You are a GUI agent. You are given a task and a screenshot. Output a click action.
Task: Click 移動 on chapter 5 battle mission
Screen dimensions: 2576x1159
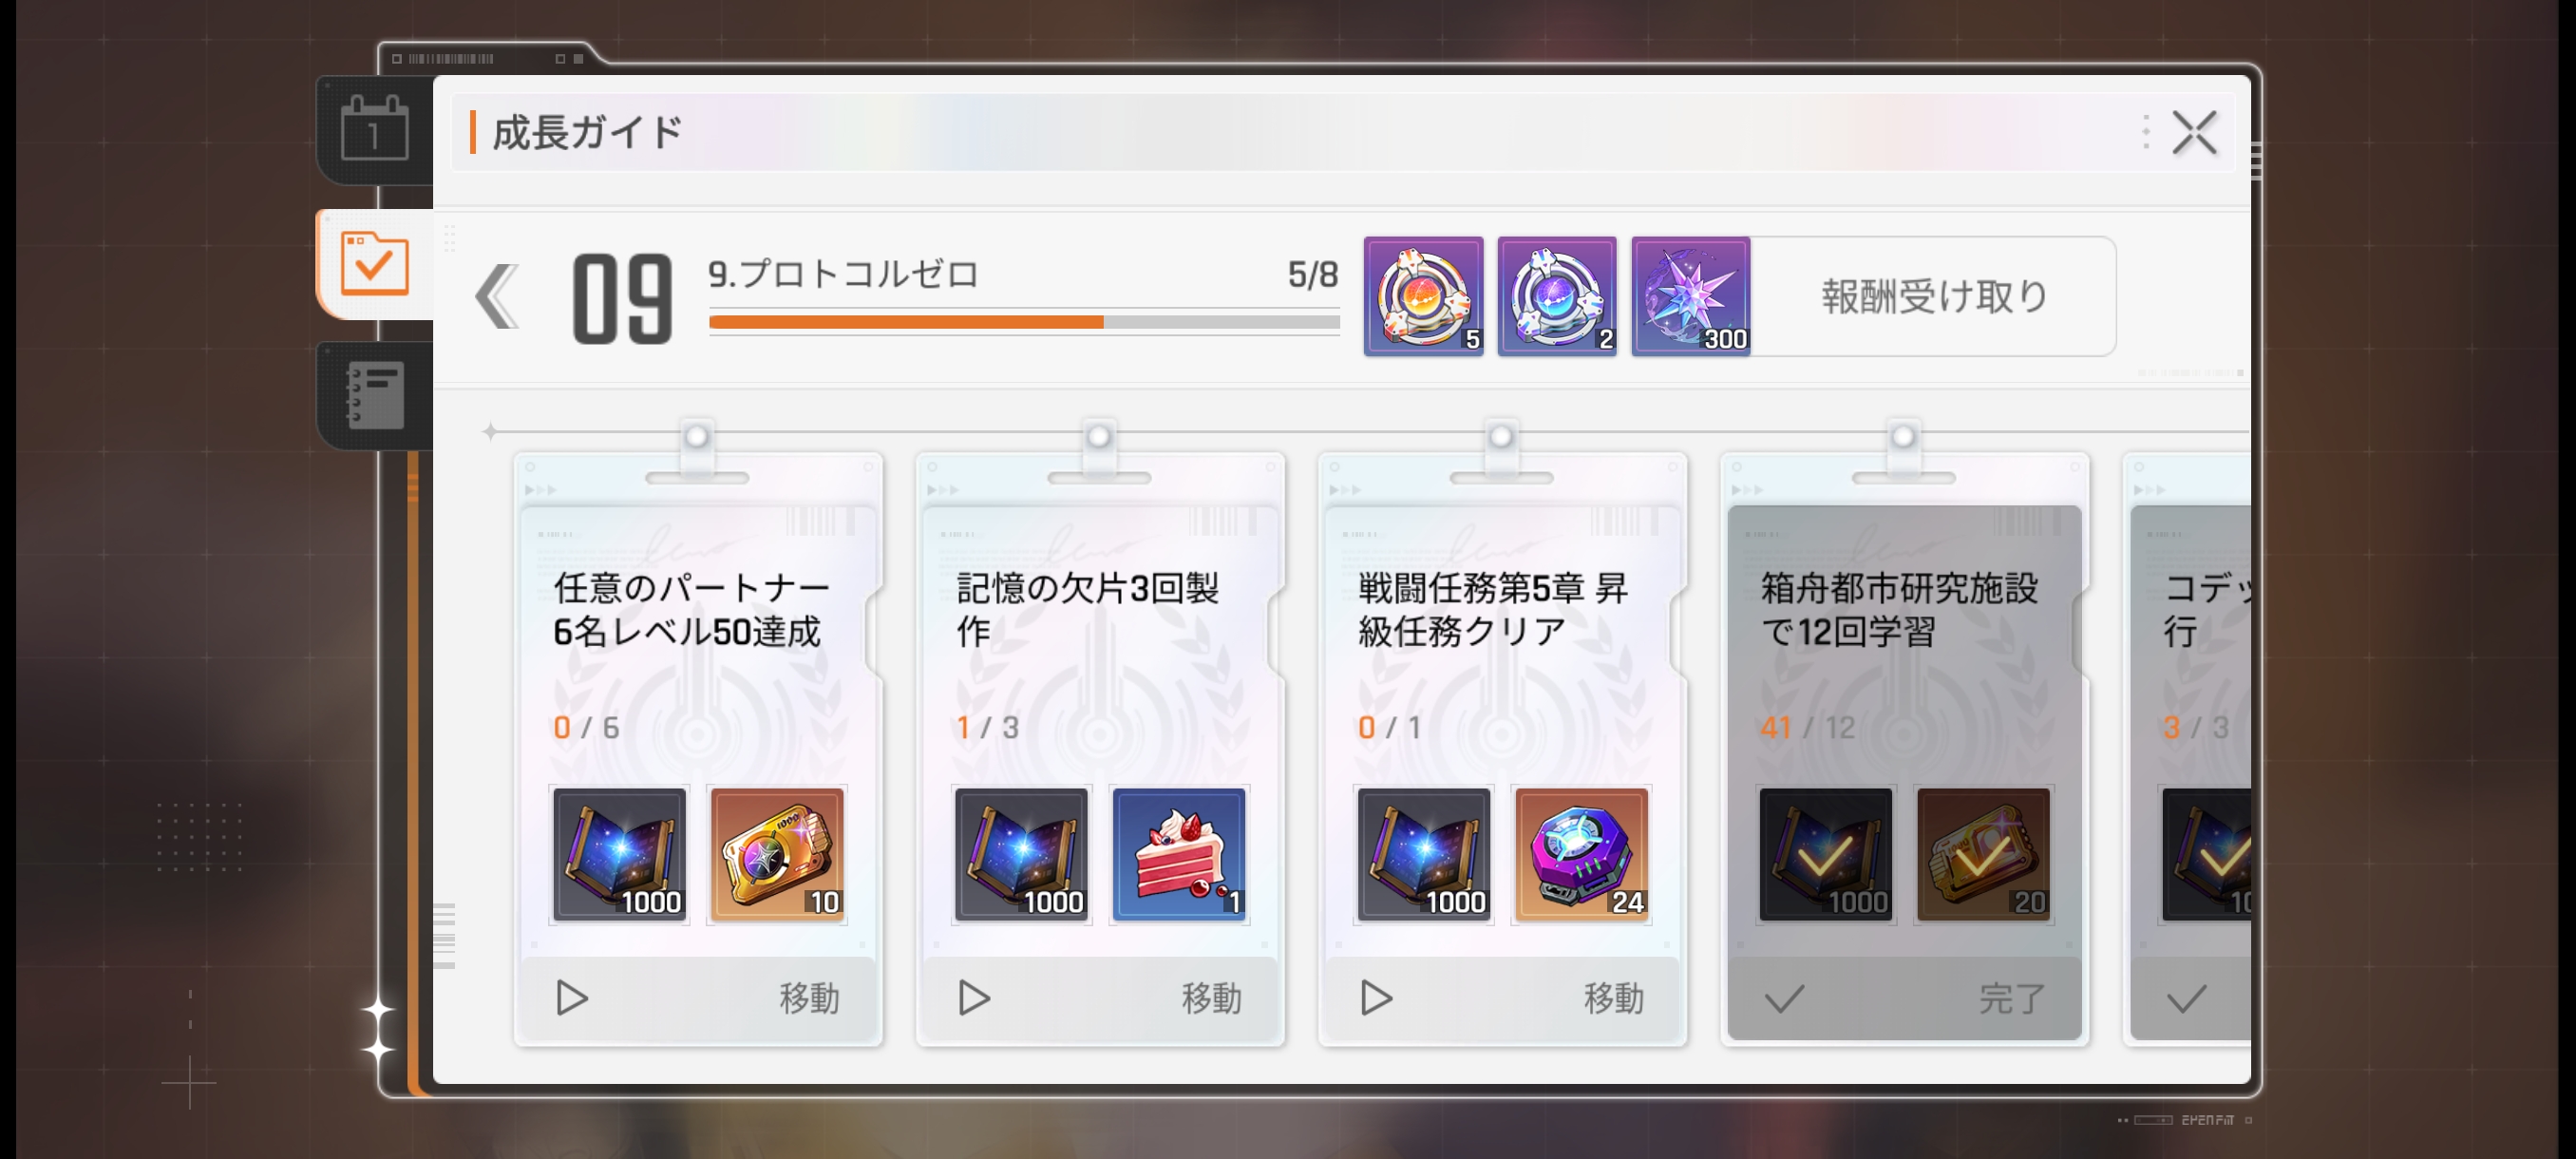[x=1502, y=998]
